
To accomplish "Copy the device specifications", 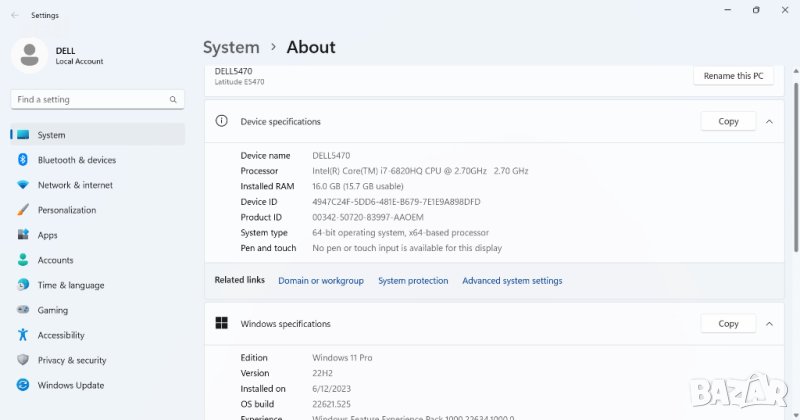I will (728, 121).
